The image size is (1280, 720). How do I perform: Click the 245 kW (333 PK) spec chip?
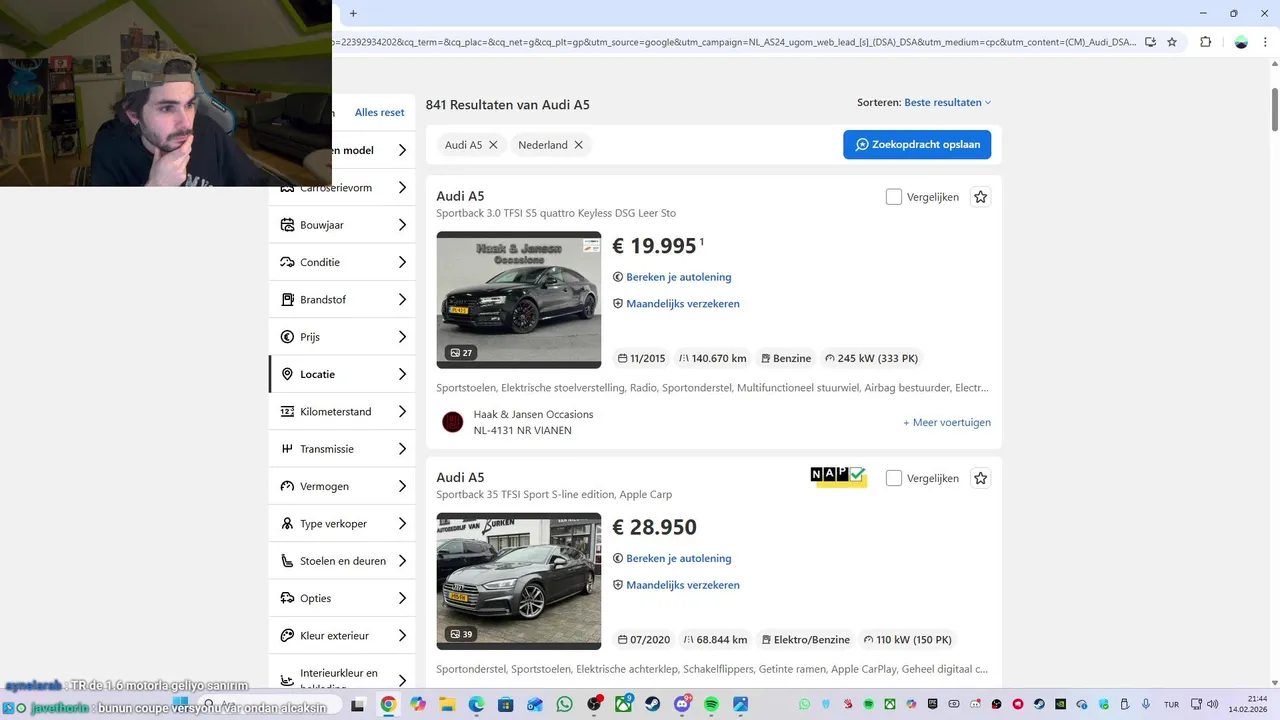(x=871, y=358)
